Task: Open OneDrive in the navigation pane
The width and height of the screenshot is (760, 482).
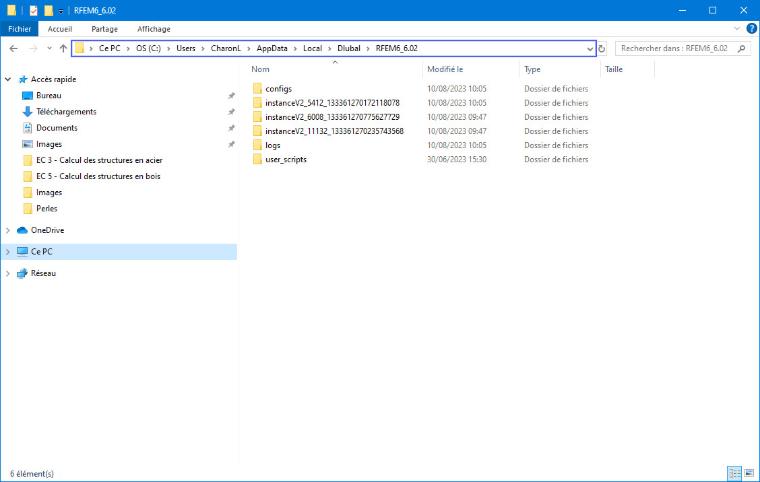Action: 47,230
